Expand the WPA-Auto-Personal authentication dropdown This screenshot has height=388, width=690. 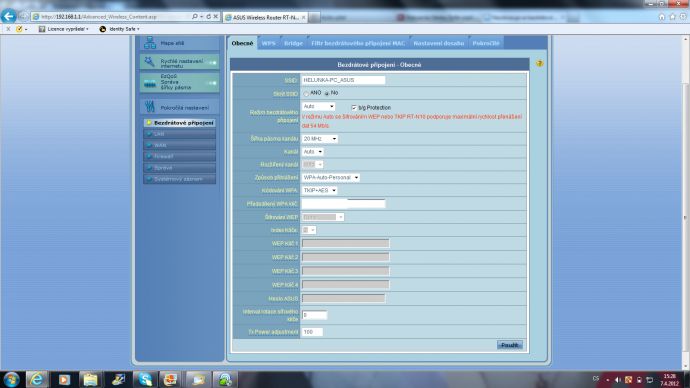click(330, 177)
